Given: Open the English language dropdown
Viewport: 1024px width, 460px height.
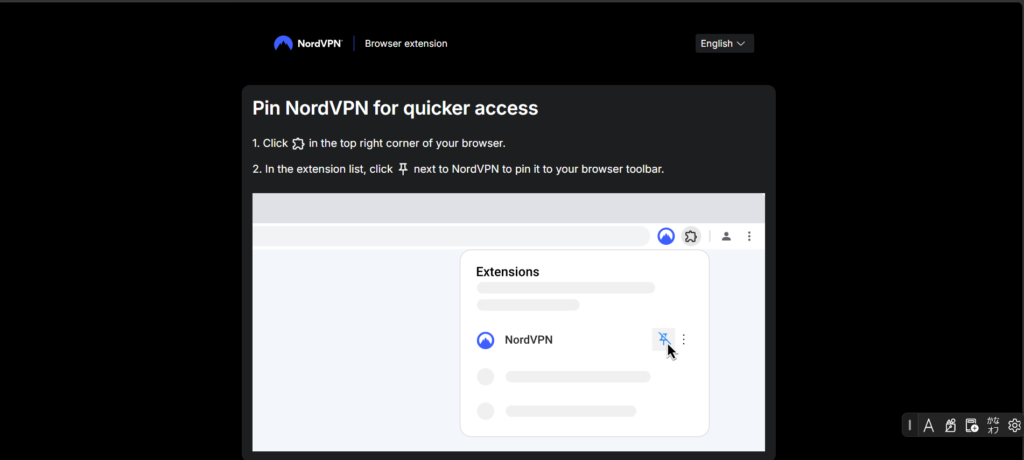Looking at the screenshot, I should pos(724,44).
